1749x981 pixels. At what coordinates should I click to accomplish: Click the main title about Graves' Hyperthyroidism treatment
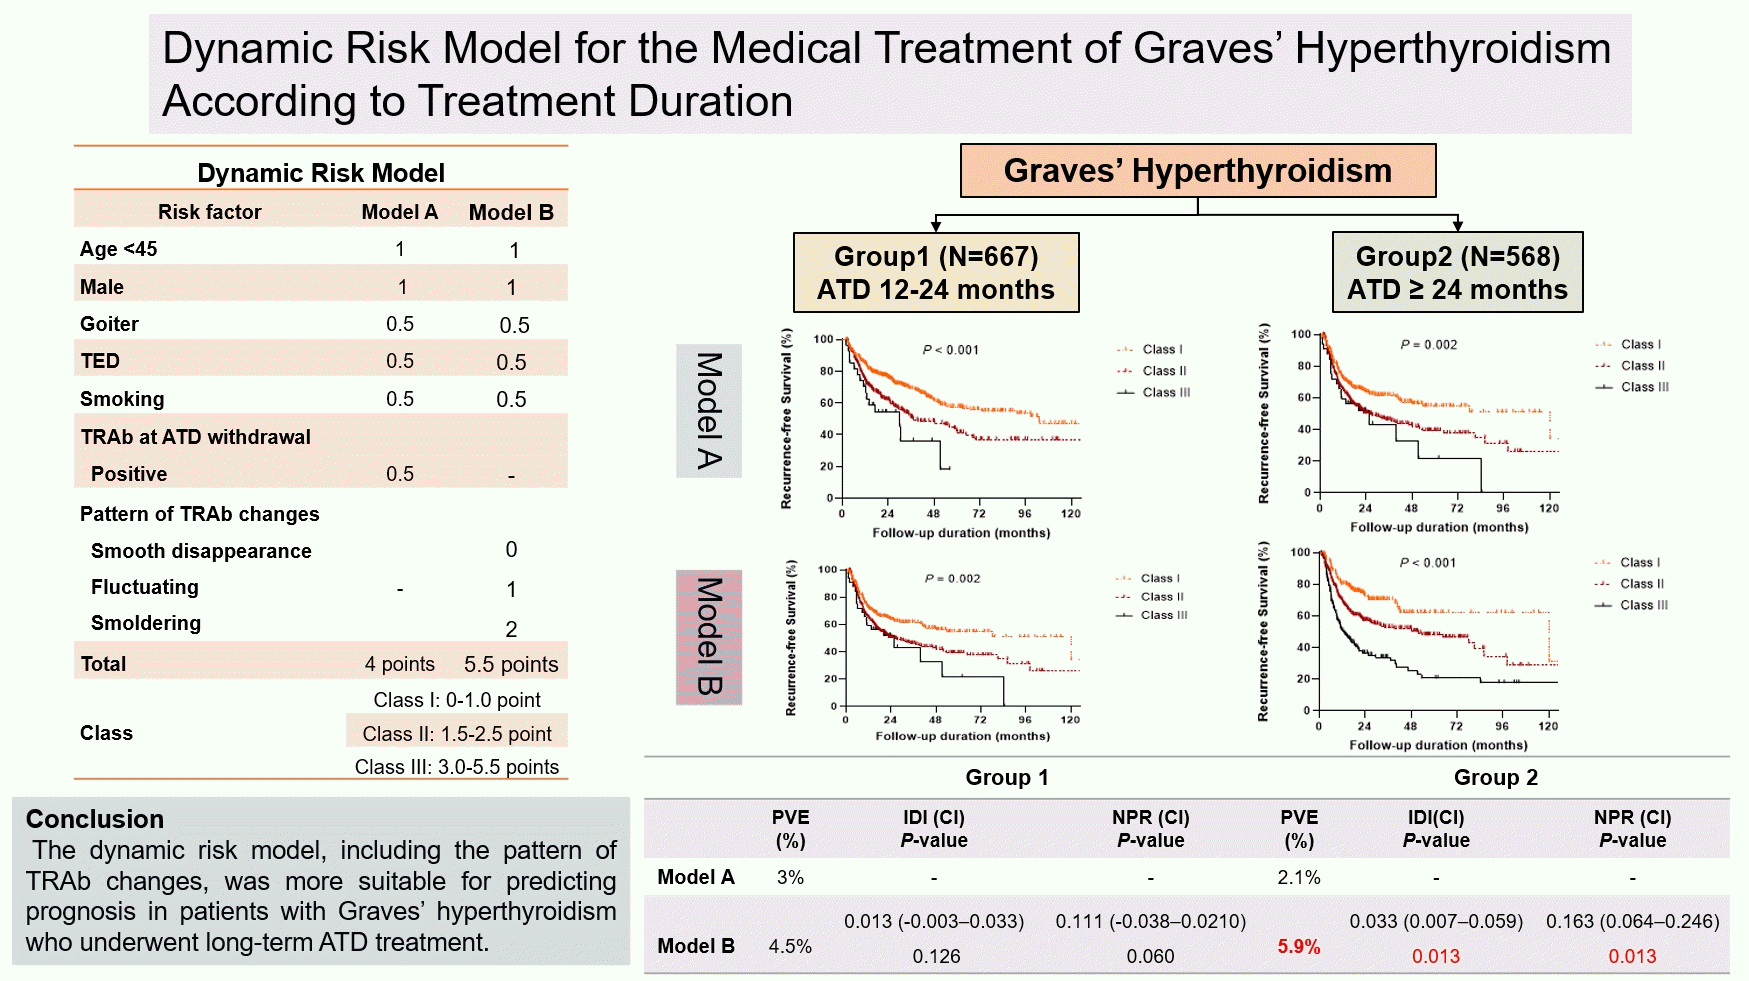887,74
